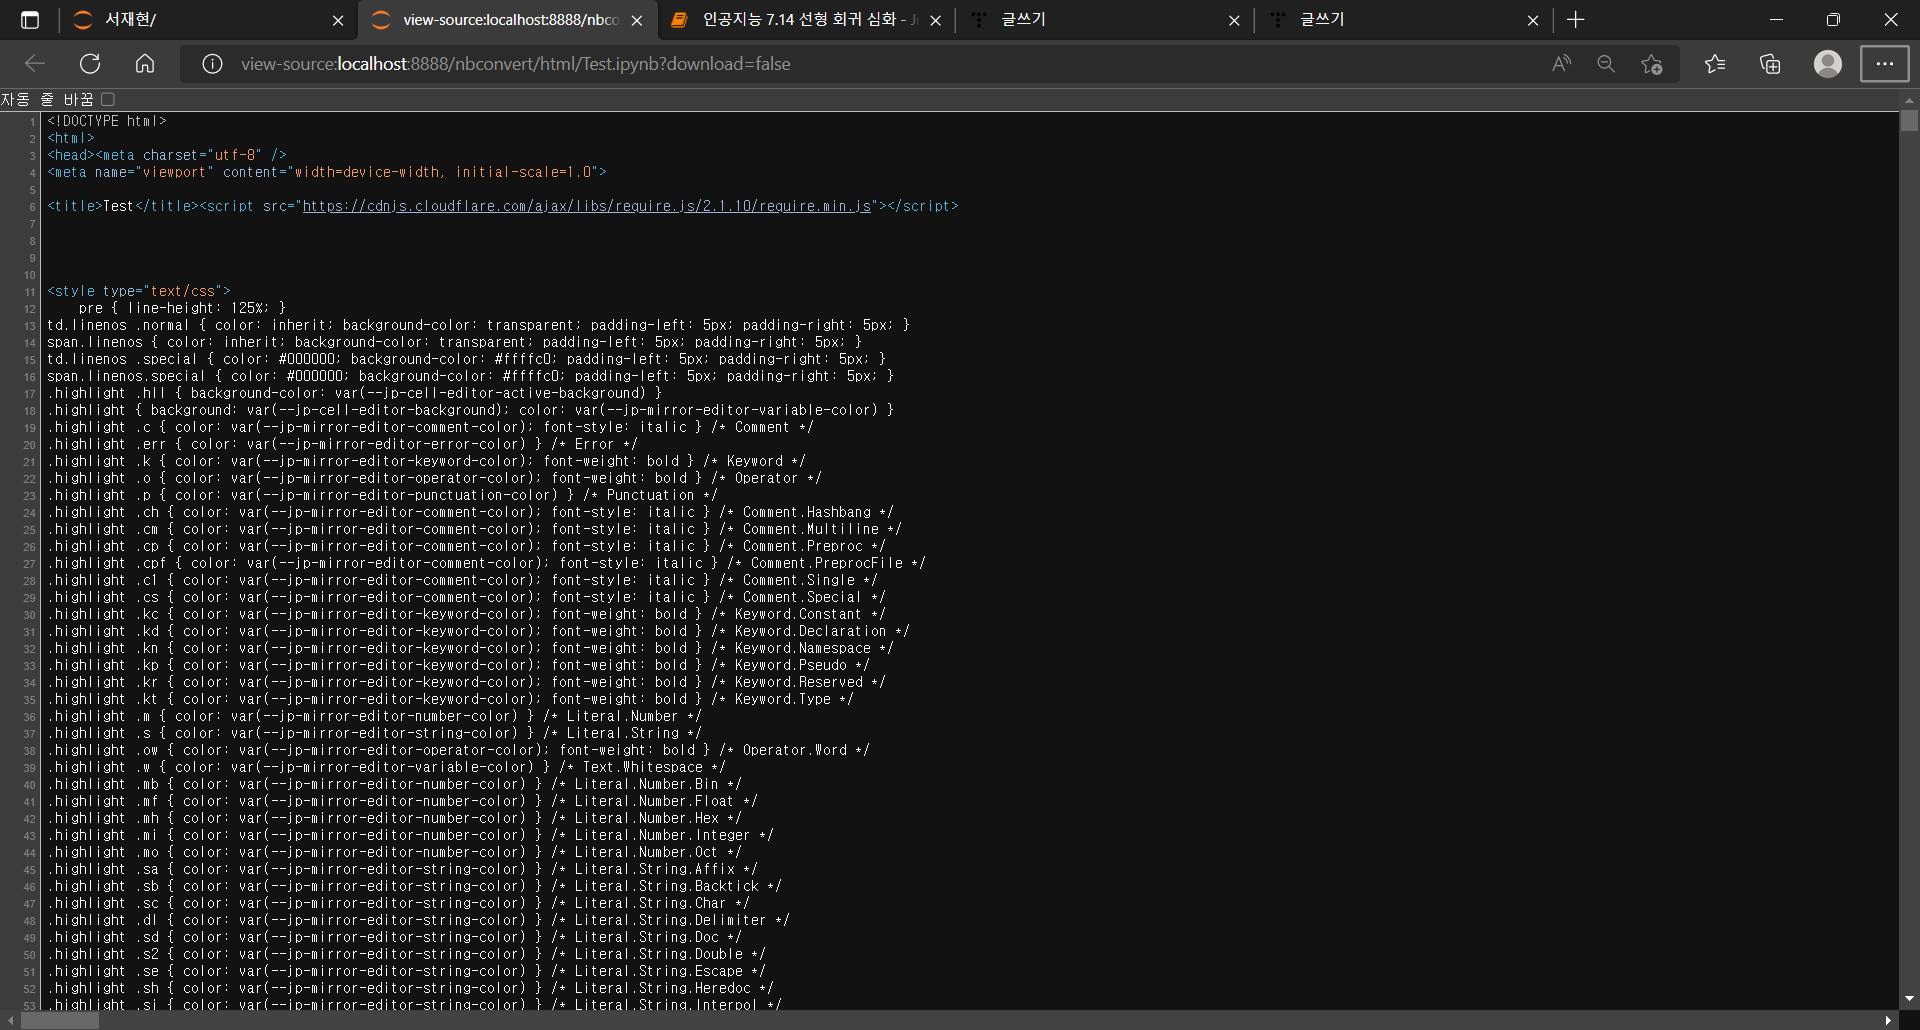Open the user profile menu
This screenshot has width=1920, height=1030.
click(1828, 64)
